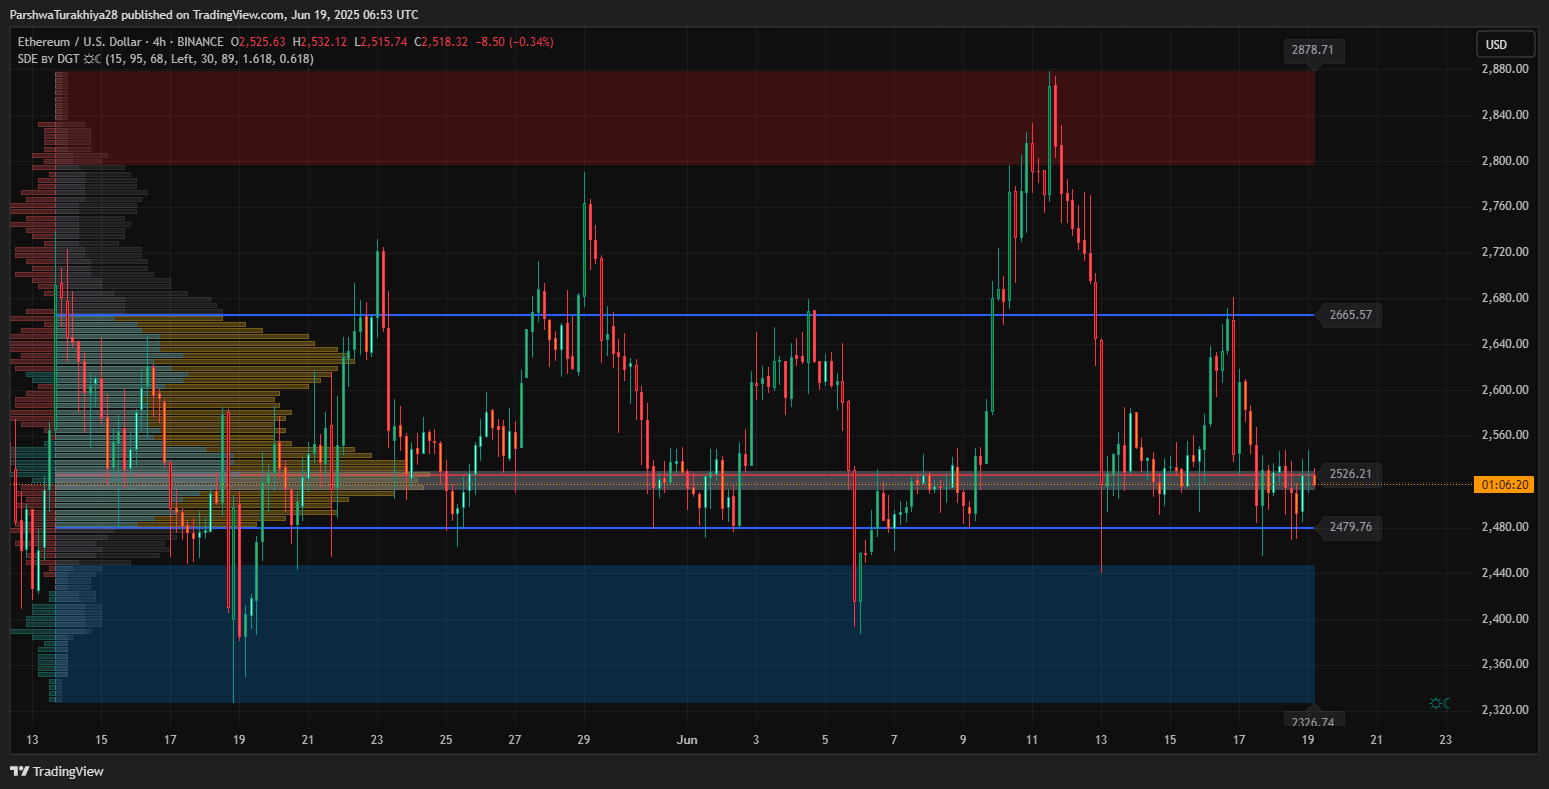Click date 23 at right of time axis
The image size is (1549, 789).
click(x=1445, y=741)
